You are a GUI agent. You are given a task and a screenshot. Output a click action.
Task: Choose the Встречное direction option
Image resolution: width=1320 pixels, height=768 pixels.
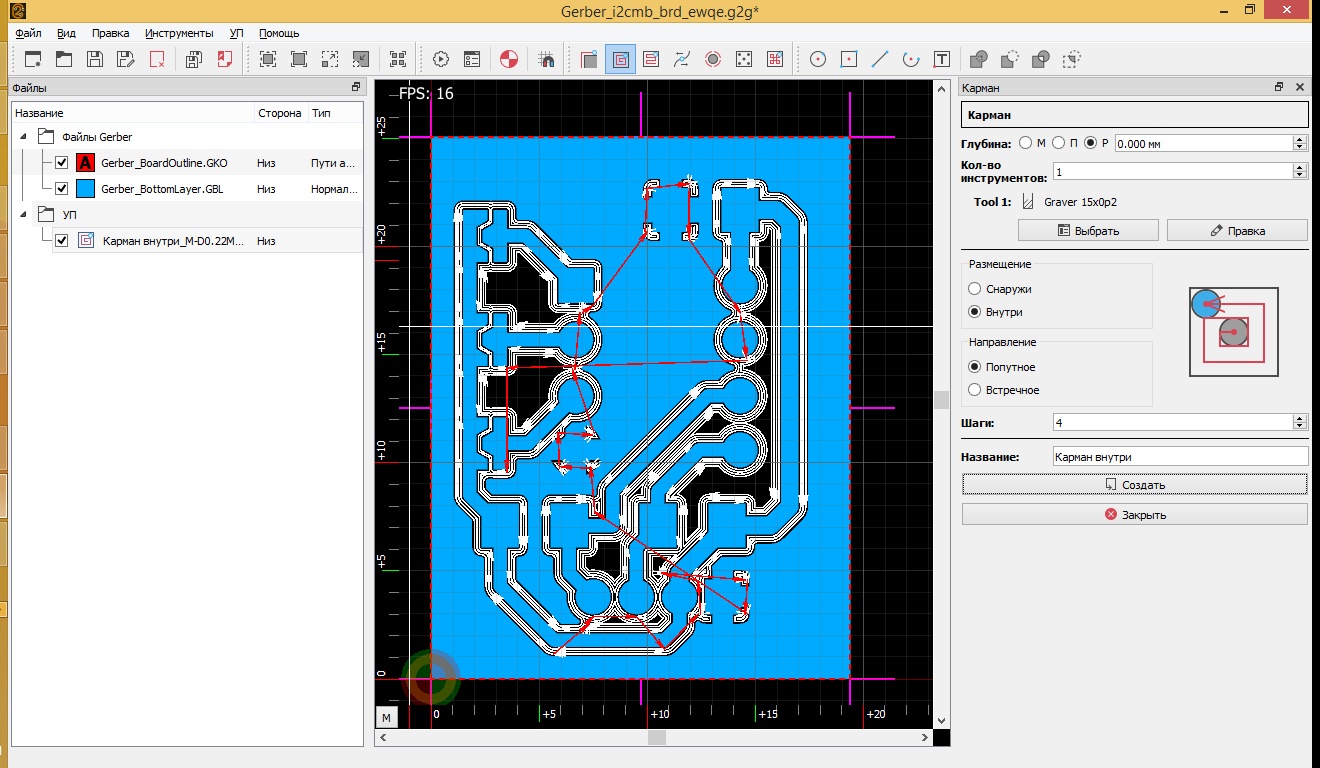[975, 390]
